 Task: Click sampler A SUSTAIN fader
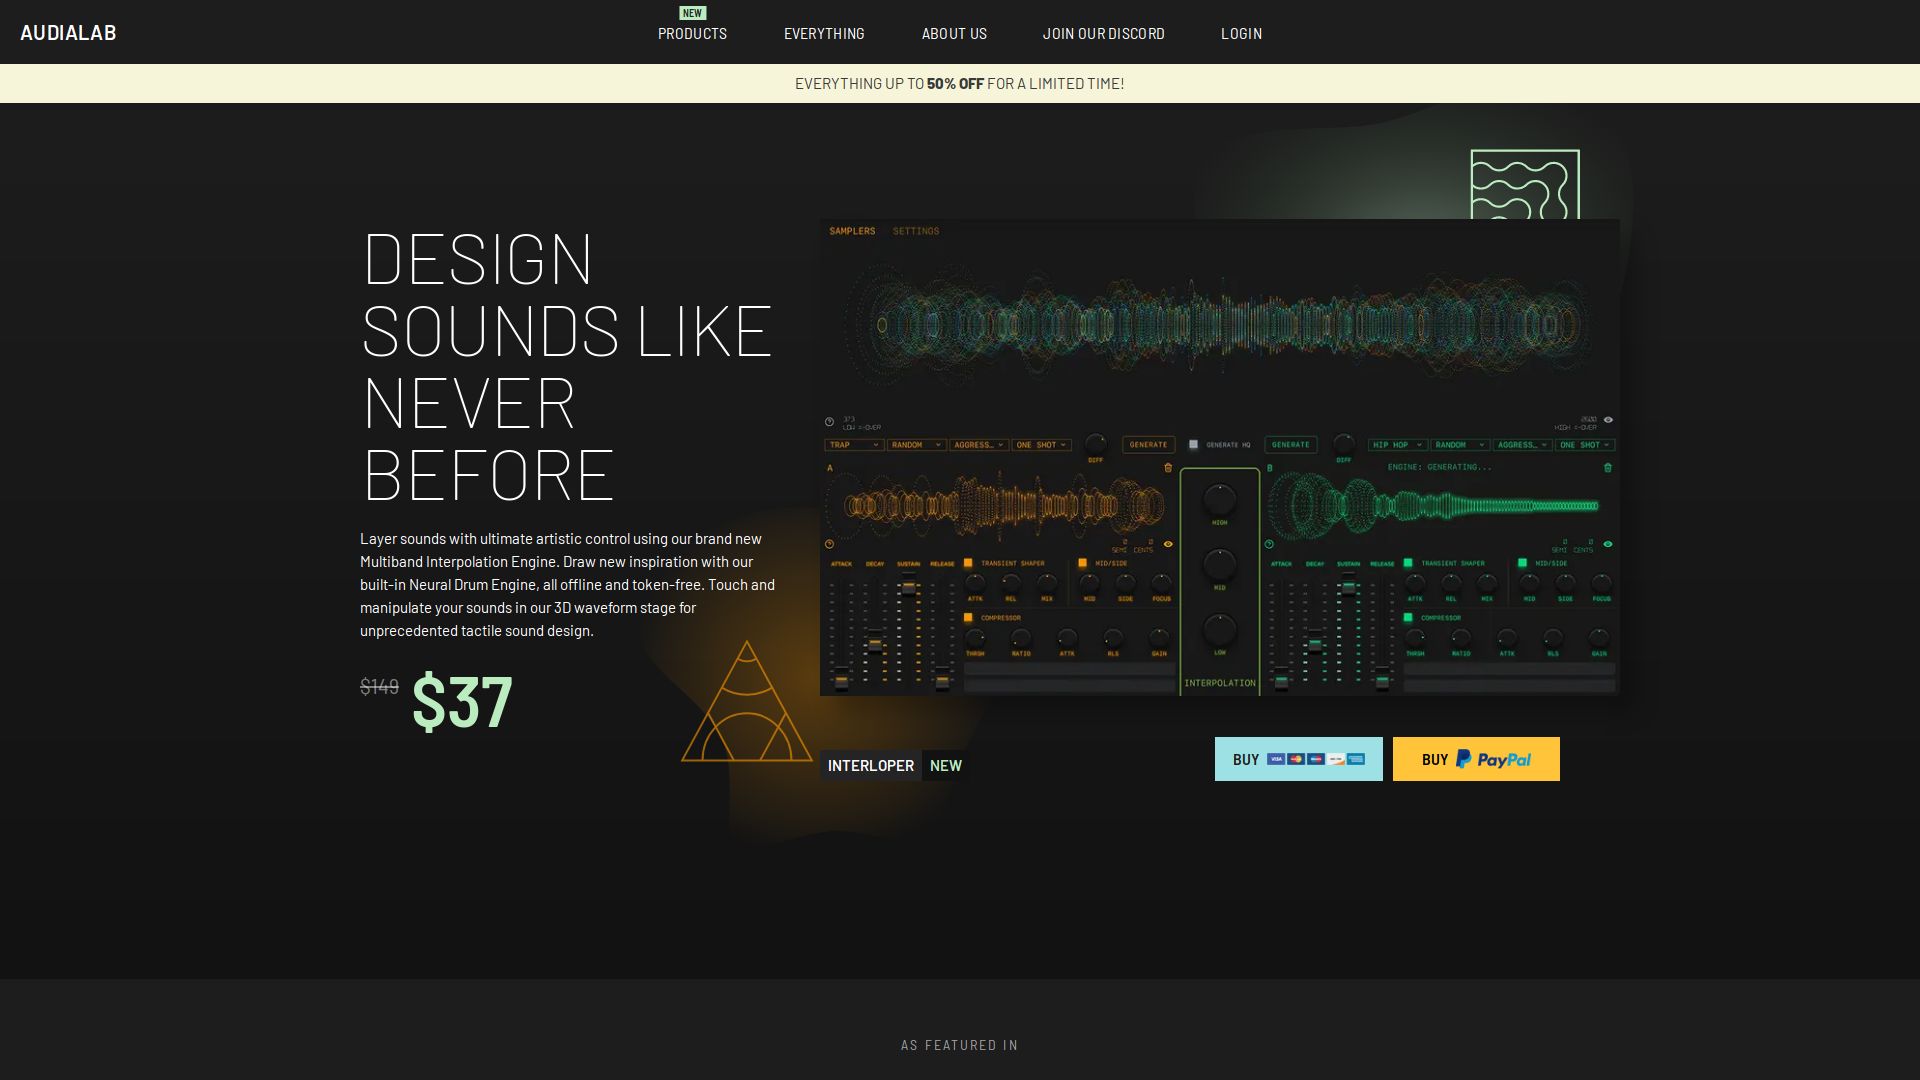(x=908, y=588)
